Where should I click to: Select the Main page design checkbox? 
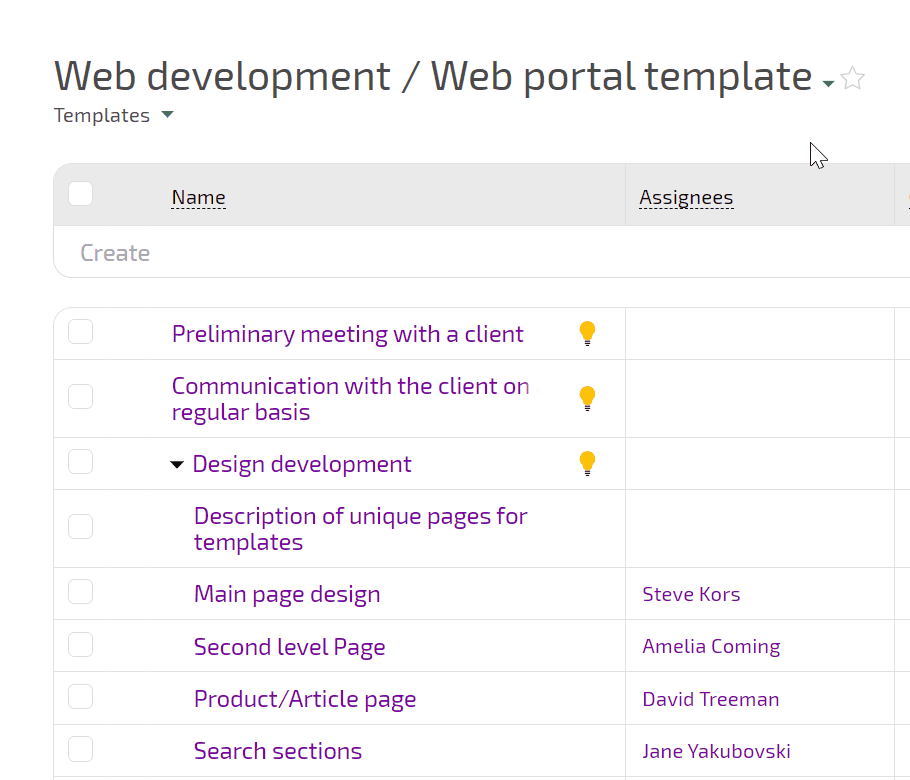tap(81, 592)
